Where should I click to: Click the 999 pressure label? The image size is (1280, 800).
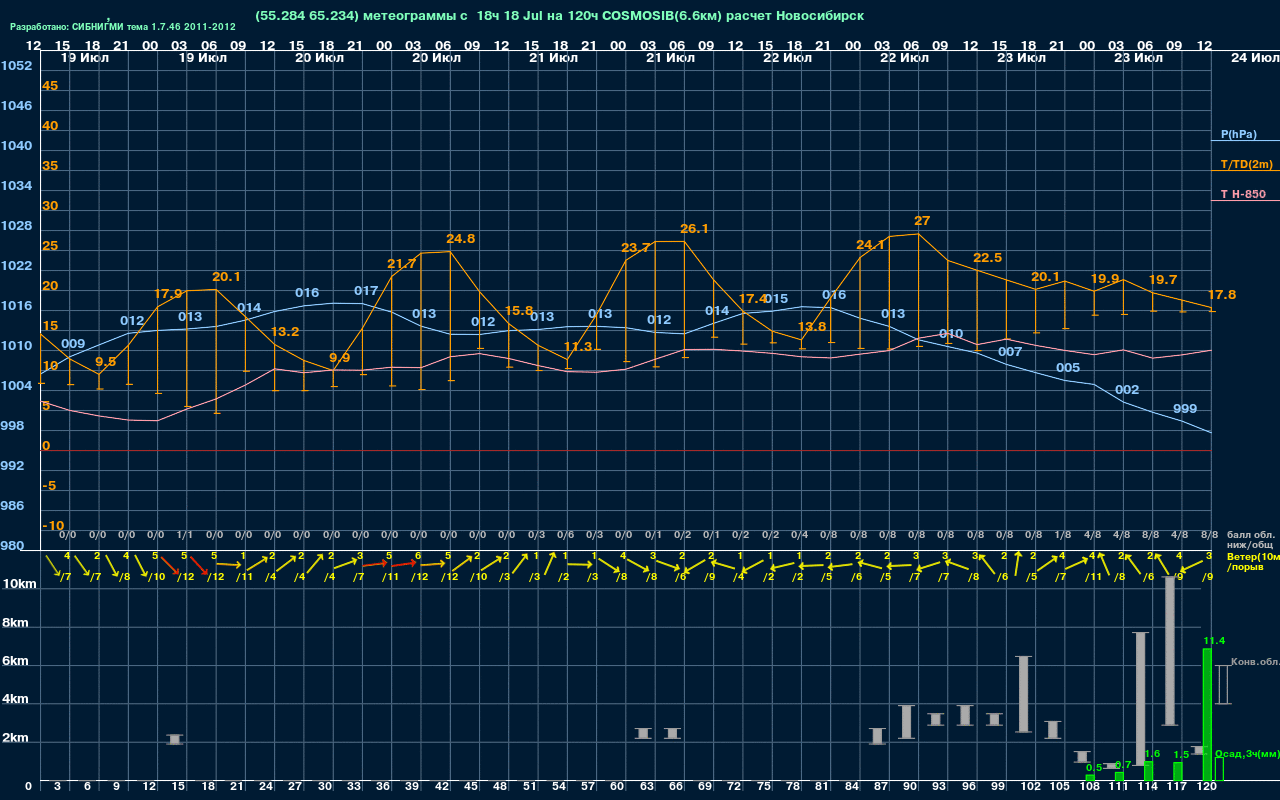click(x=1185, y=409)
